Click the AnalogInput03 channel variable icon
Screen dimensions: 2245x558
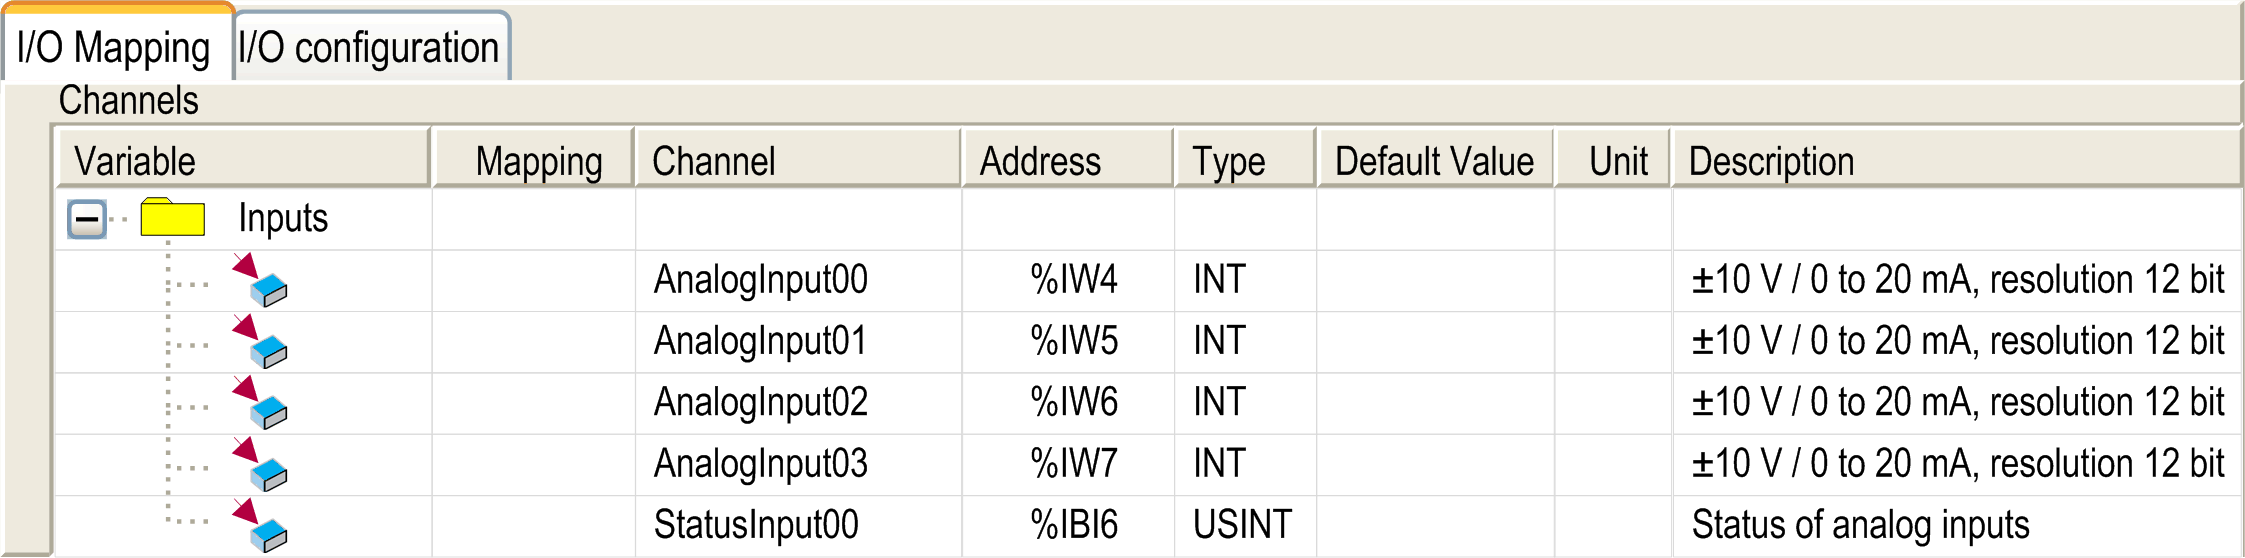(261, 465)
